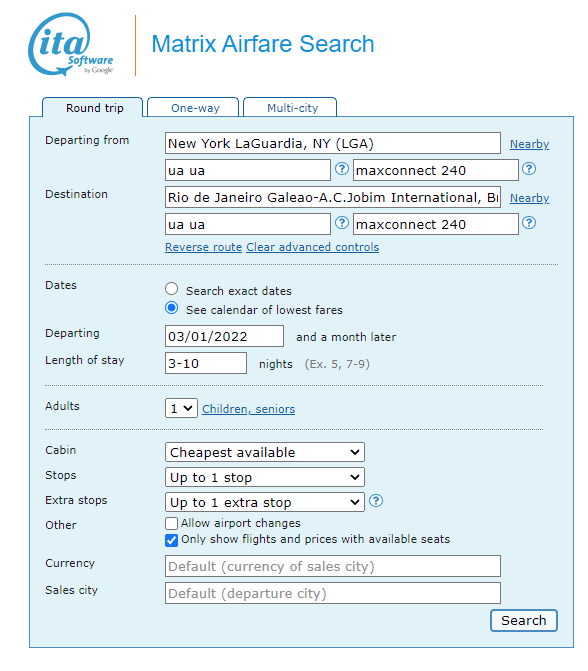This screenshot has width=588, height=671.
Task: Click the Search button
Action: coord(524,621)
